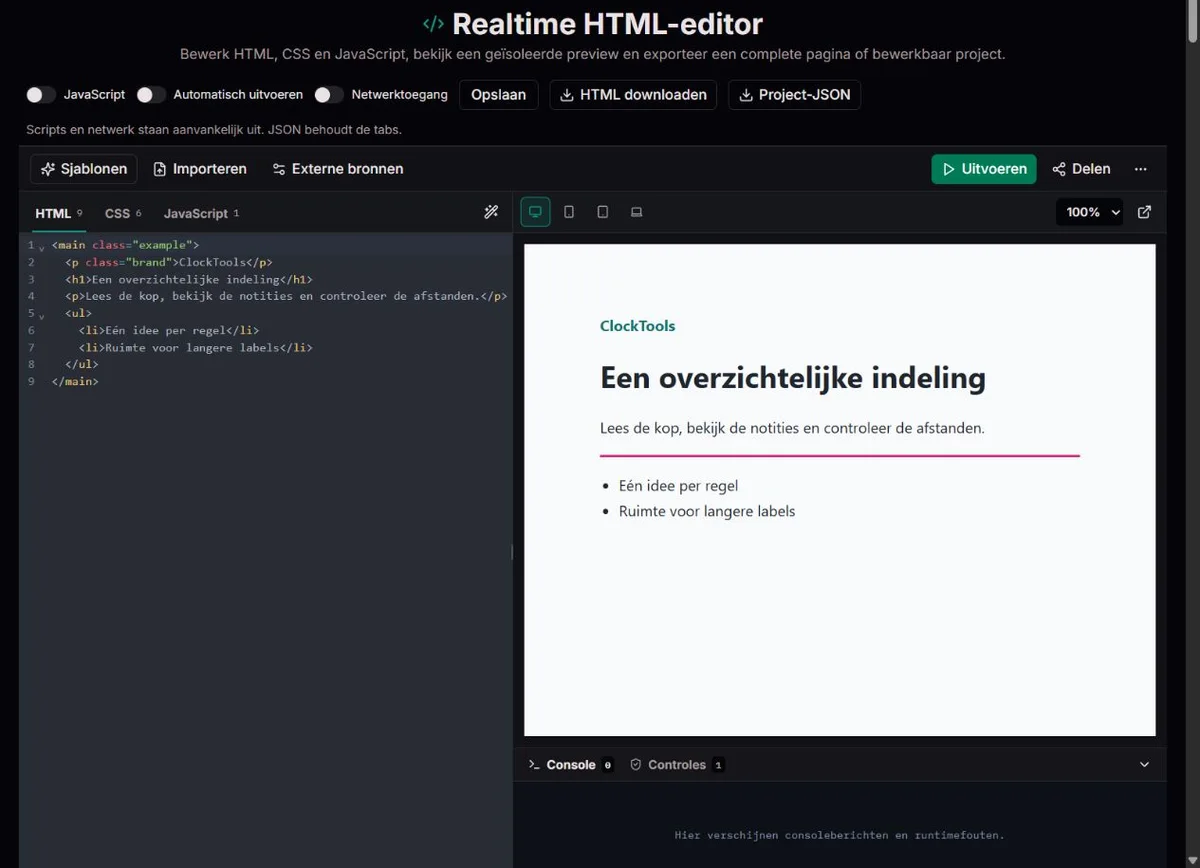Export via Project-JSON button
Screen dimensions: 1200x868
tap(794, 95)
